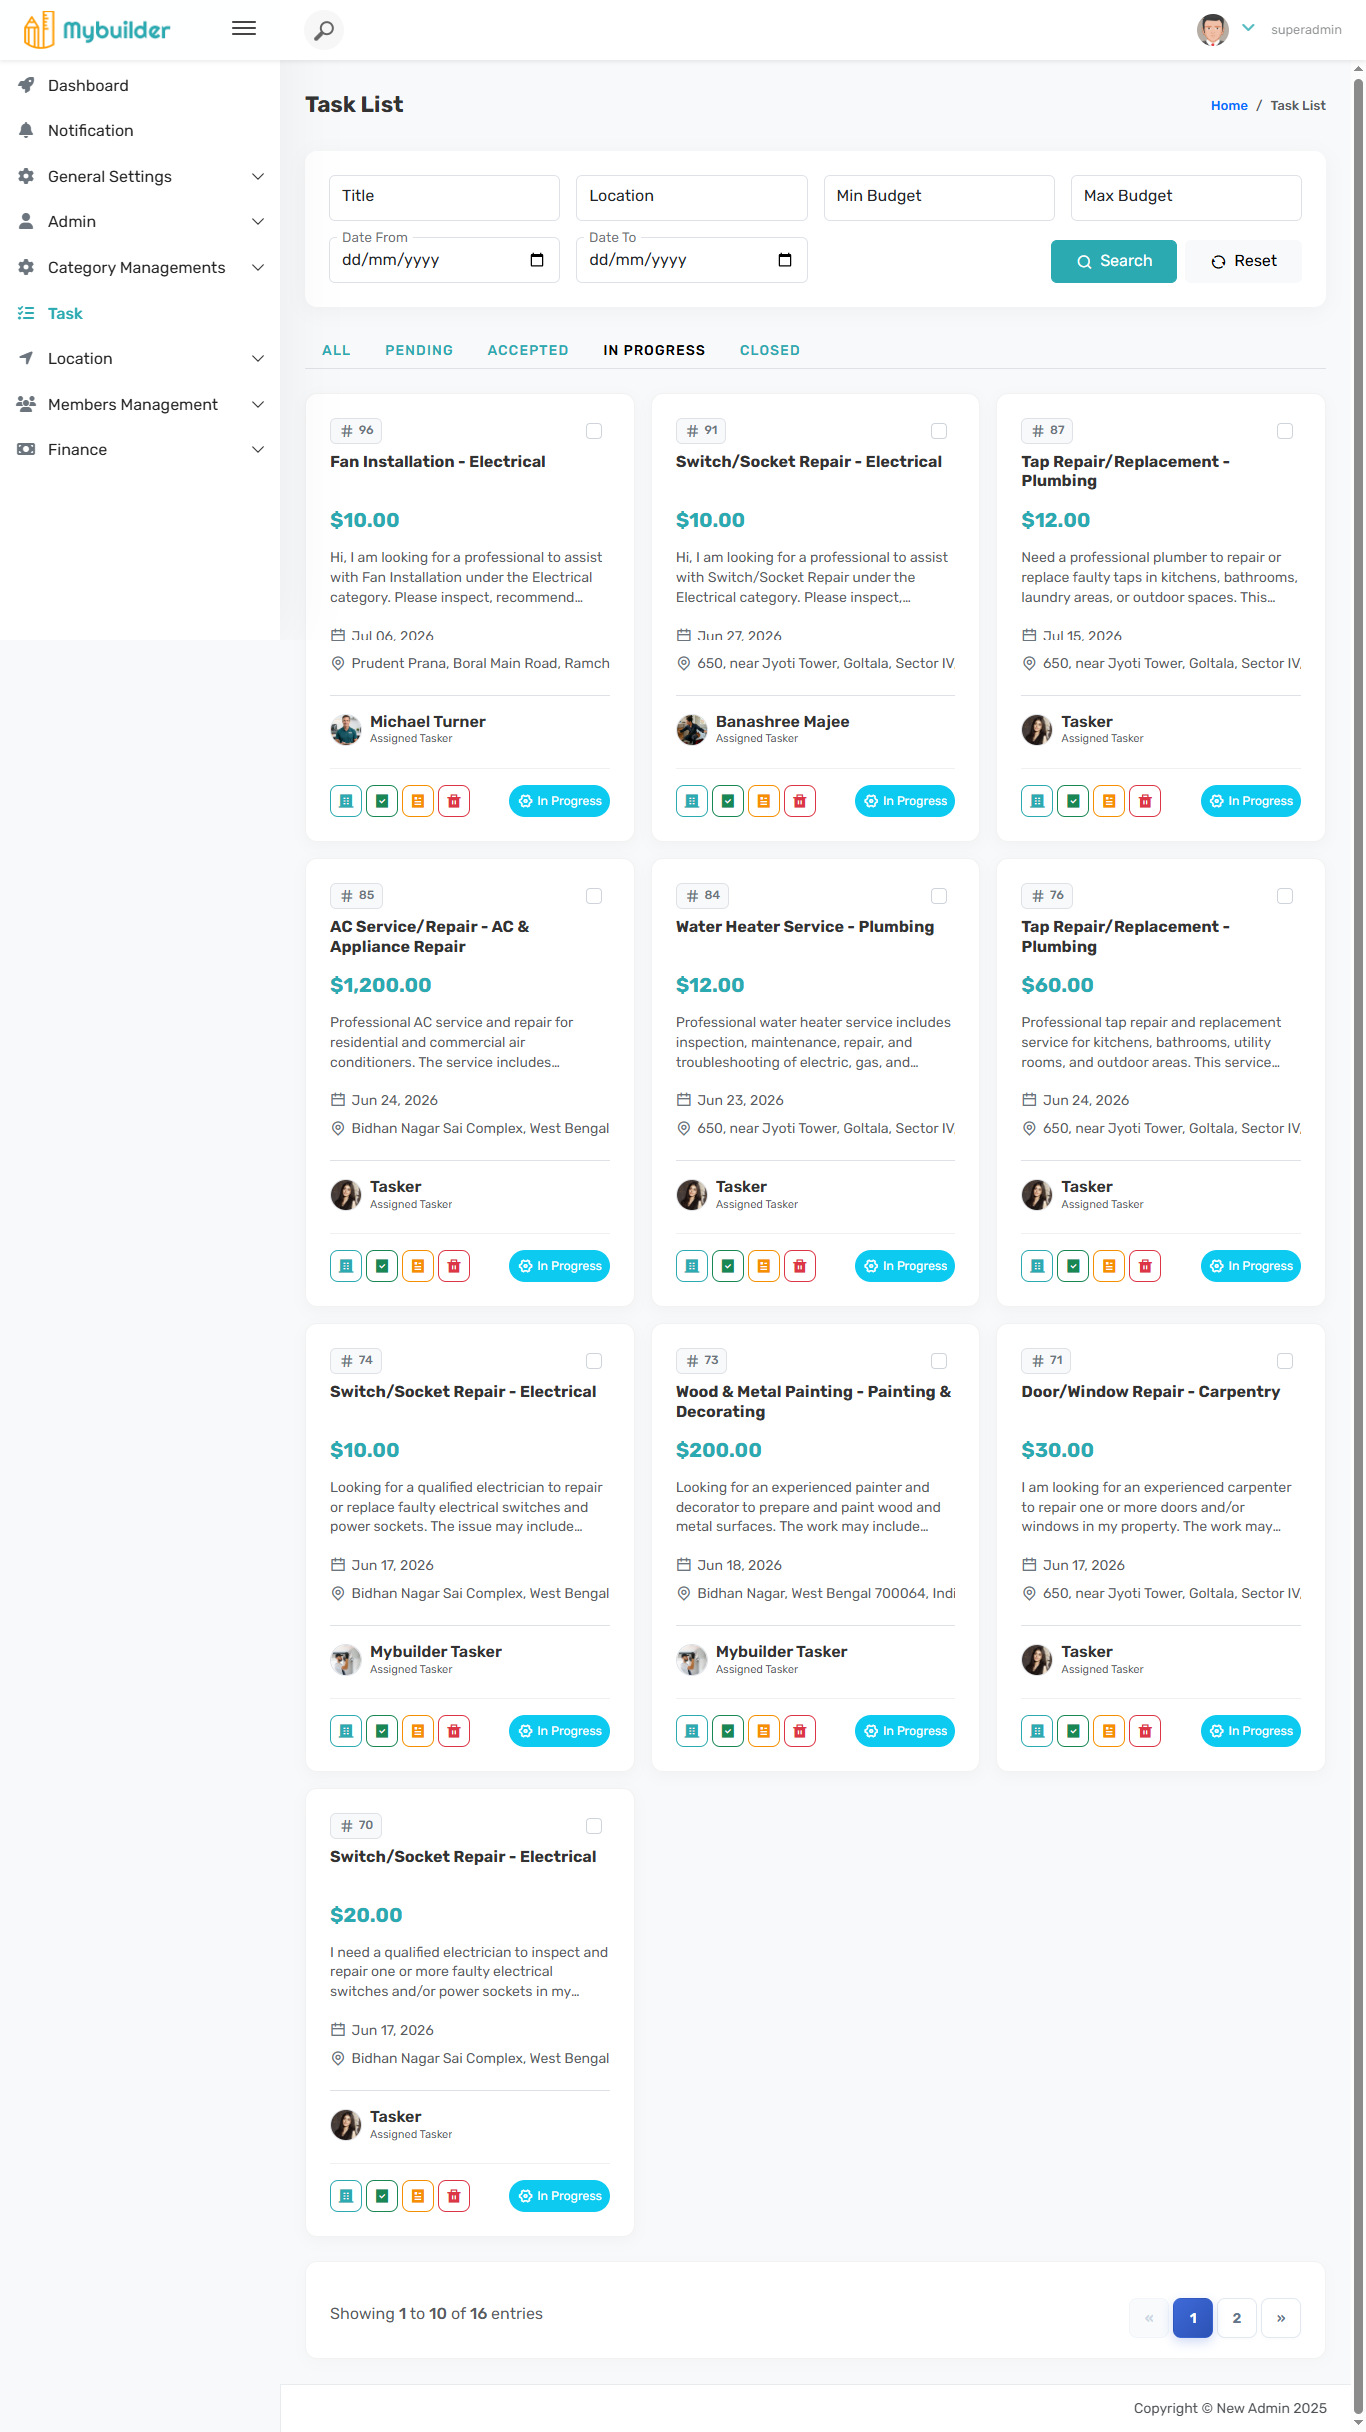Switch to the PENDING tab
This screenshot has width=1366, height=2432.
pyautogui.click(x=419, y=350)
